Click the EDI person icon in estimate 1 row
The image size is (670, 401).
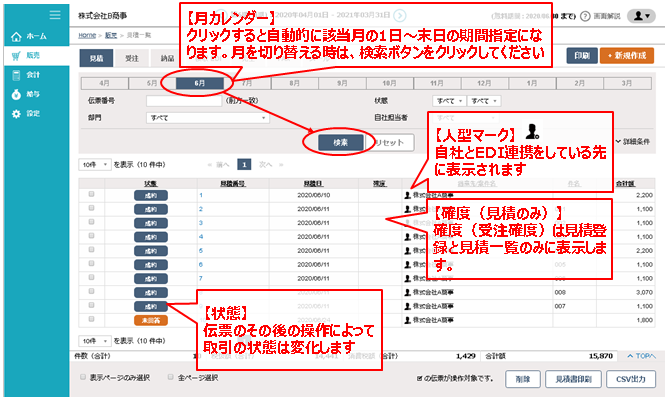[x=407, y=195]
